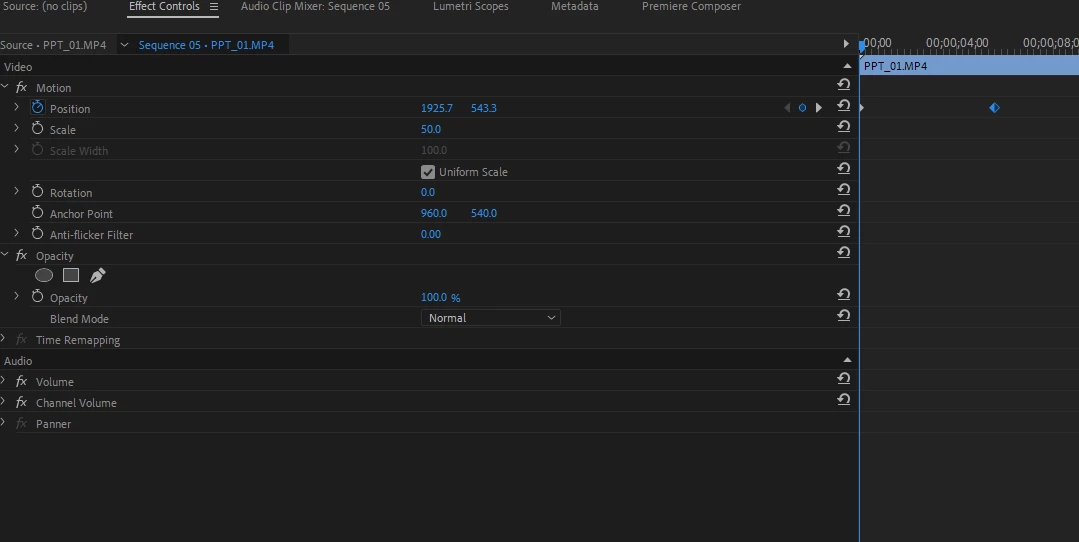This screenshot has height=542, width=1079.
Task: Select Source • PPT_01.MP4 label
Action: point(54,45)
